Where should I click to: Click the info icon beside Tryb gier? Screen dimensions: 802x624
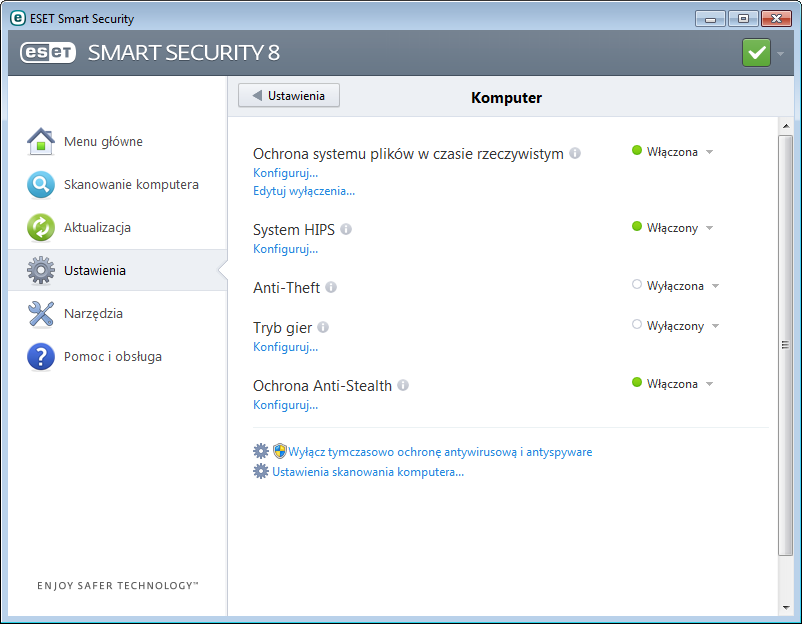click(323, 327)
